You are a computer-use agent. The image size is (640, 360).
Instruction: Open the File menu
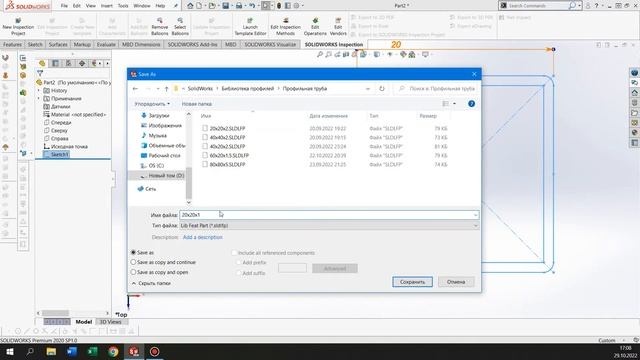click(x=64, y=6)
